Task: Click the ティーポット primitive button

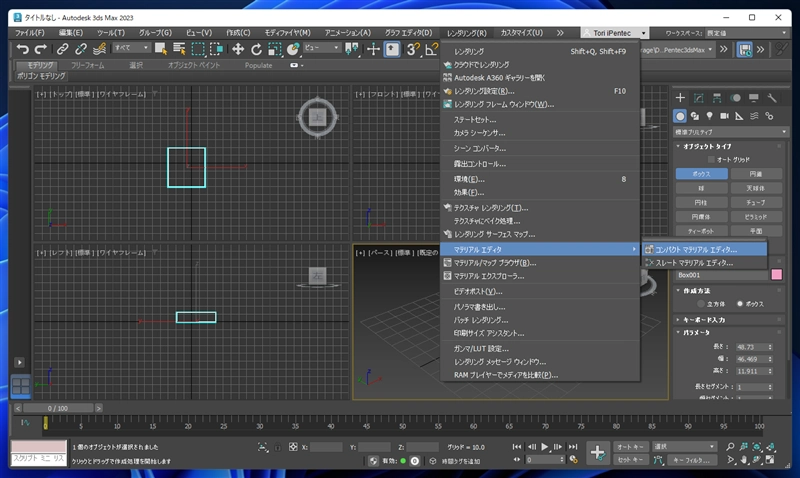Action: coord(702,231)
